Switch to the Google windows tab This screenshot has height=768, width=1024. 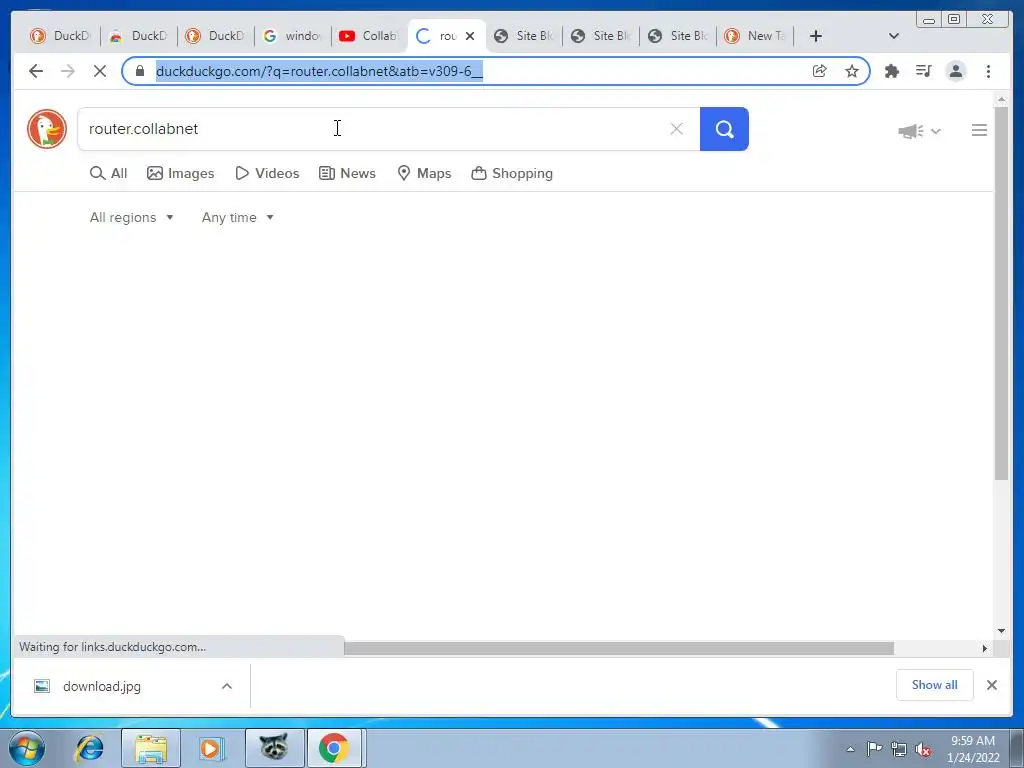tap(292, 36)
